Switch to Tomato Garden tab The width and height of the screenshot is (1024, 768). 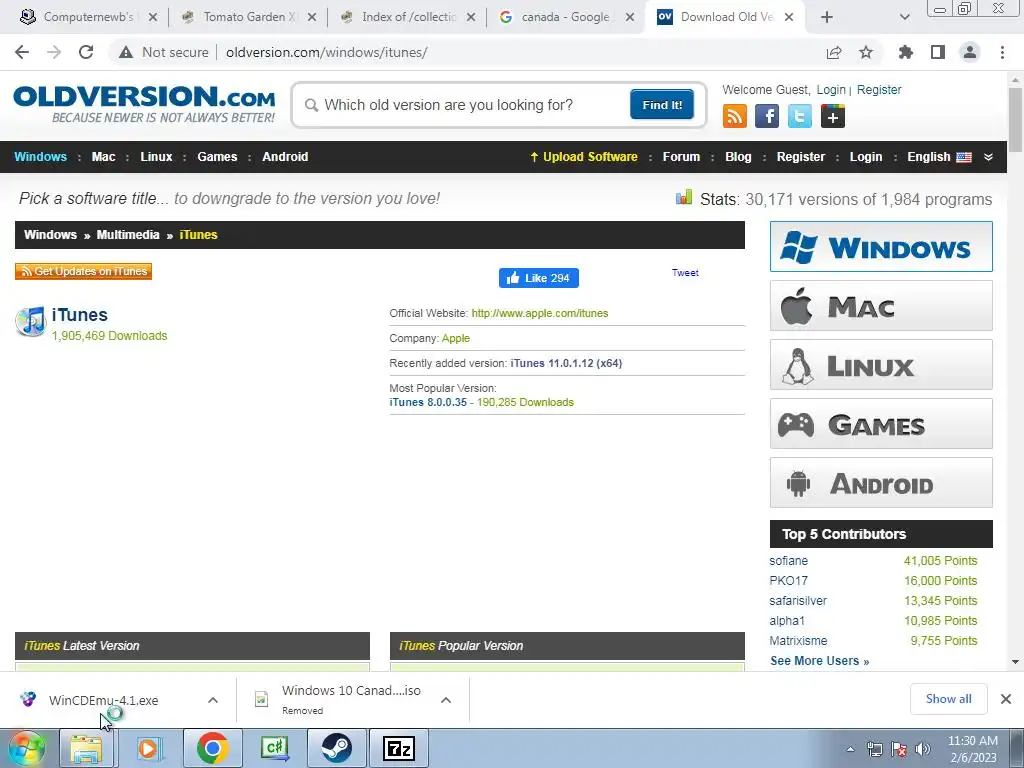tap(249, 17)
